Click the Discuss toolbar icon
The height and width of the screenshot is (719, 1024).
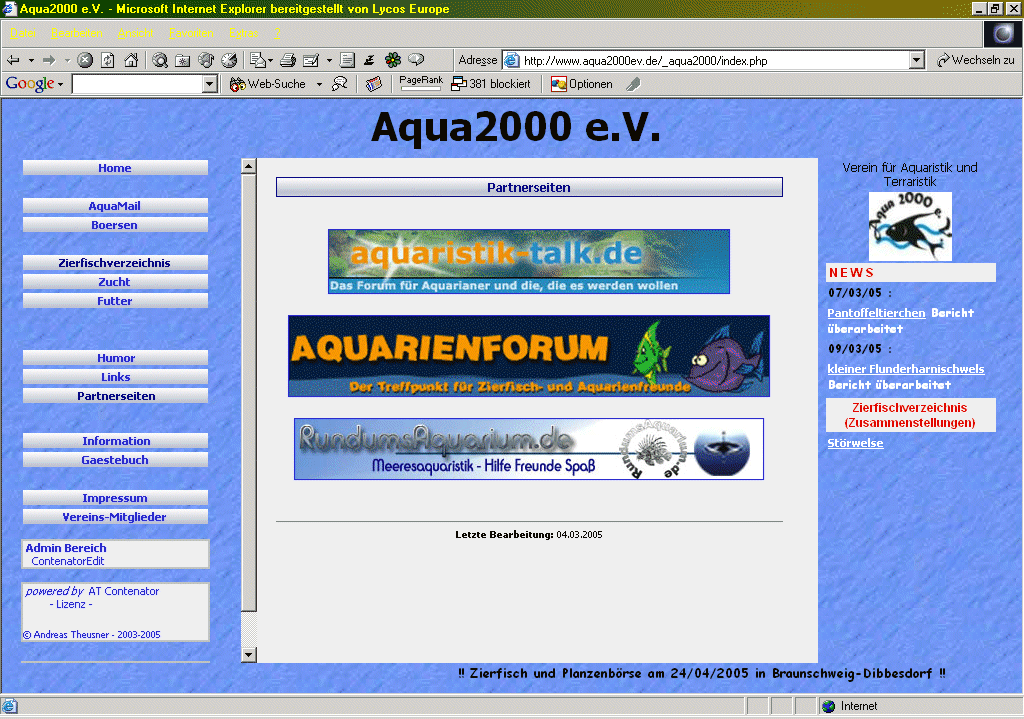[x=347, y=61]
